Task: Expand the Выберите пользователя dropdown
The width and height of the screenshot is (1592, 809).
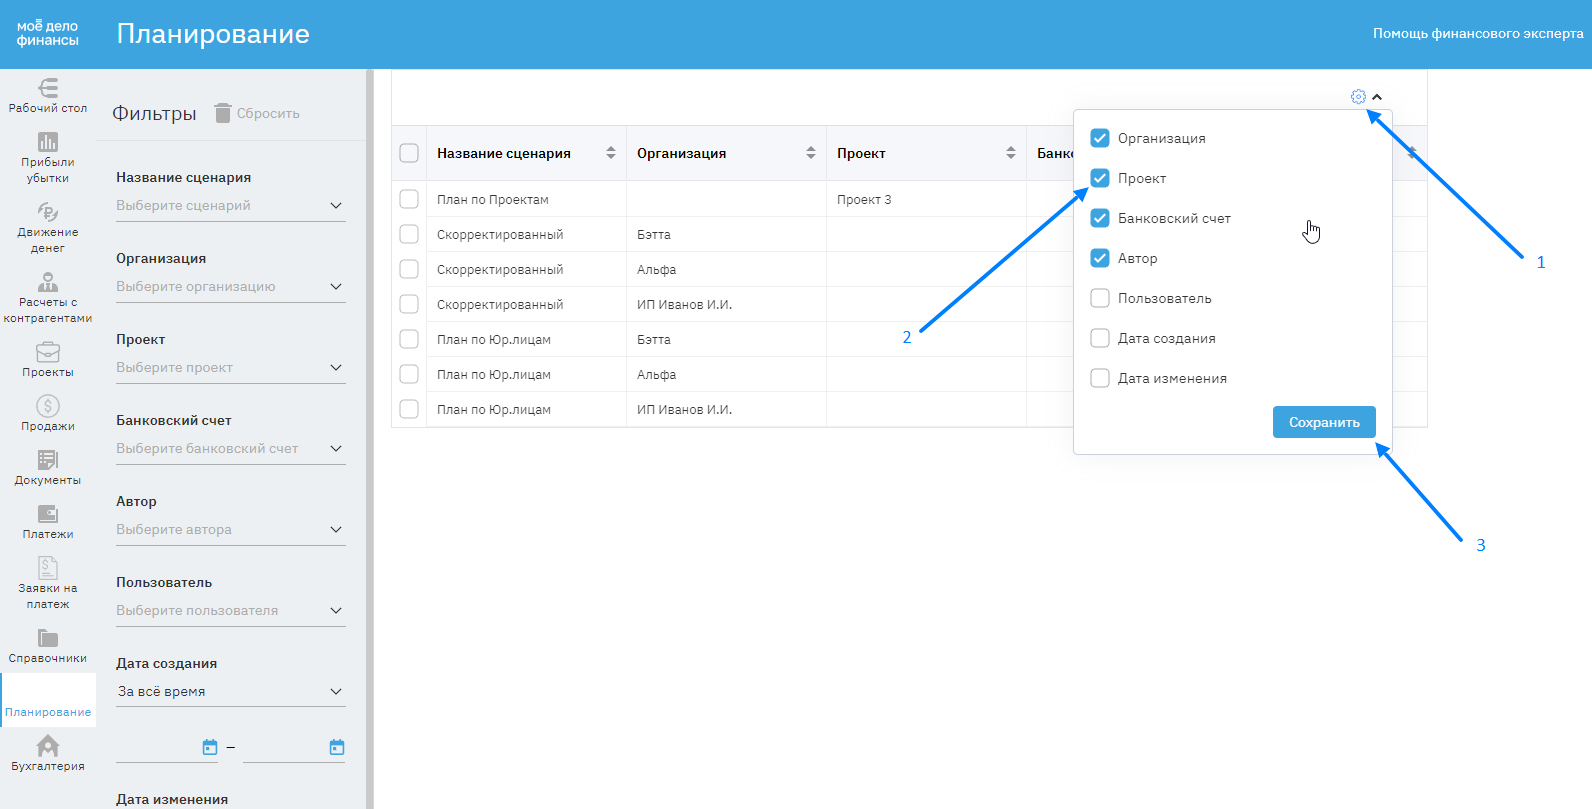Action: [x=231, y=611]
